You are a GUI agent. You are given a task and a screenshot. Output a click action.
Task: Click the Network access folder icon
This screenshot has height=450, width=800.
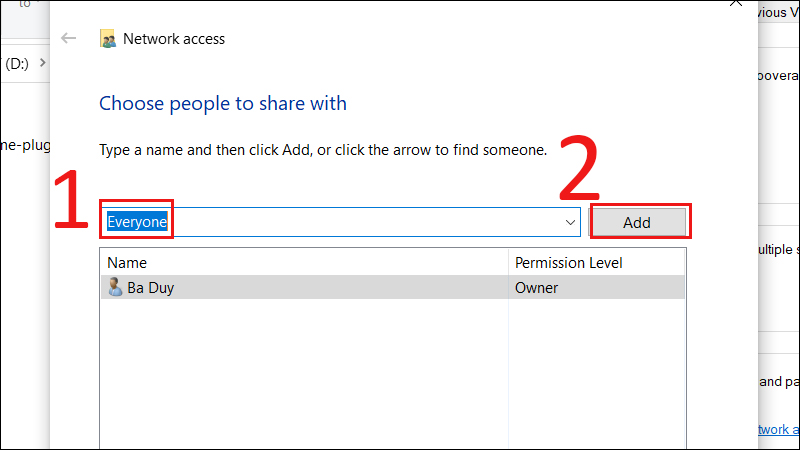coord(108,39)
